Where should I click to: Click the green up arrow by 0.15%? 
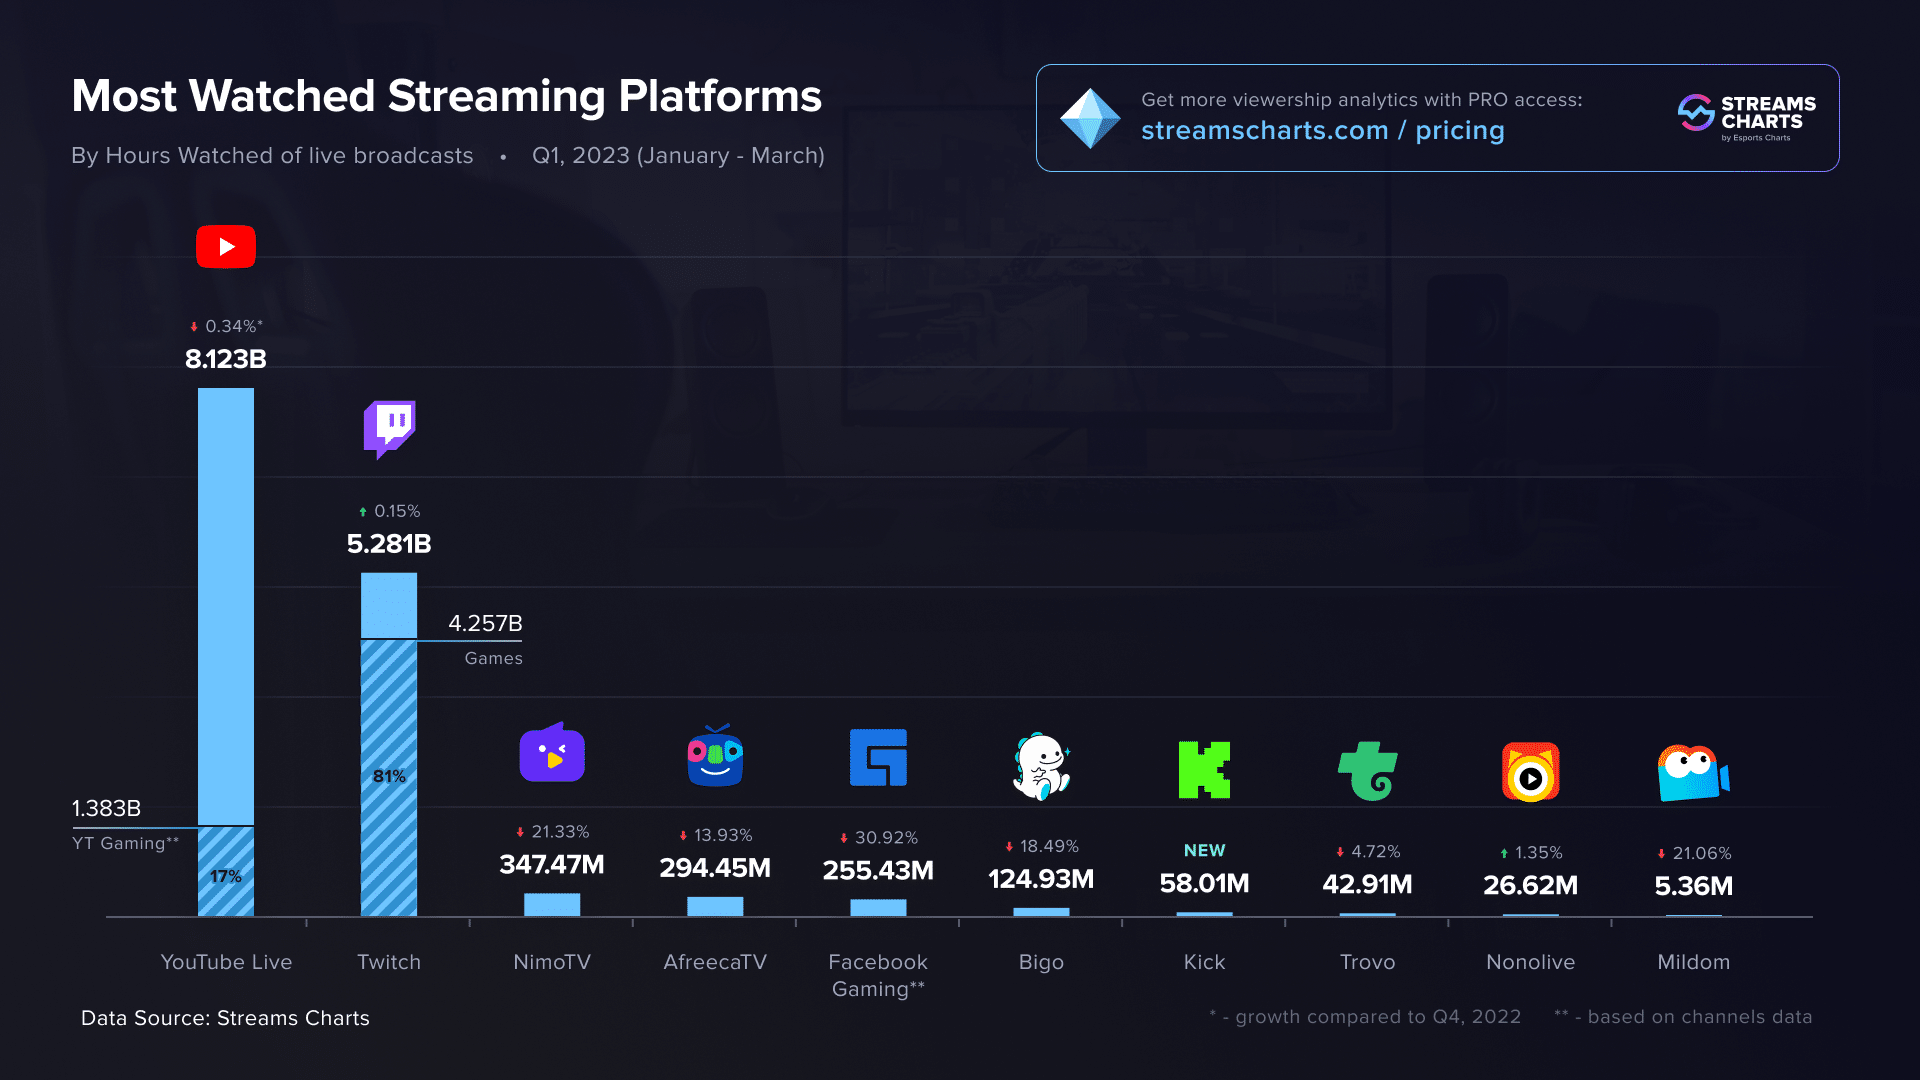[x=363, y=512]
